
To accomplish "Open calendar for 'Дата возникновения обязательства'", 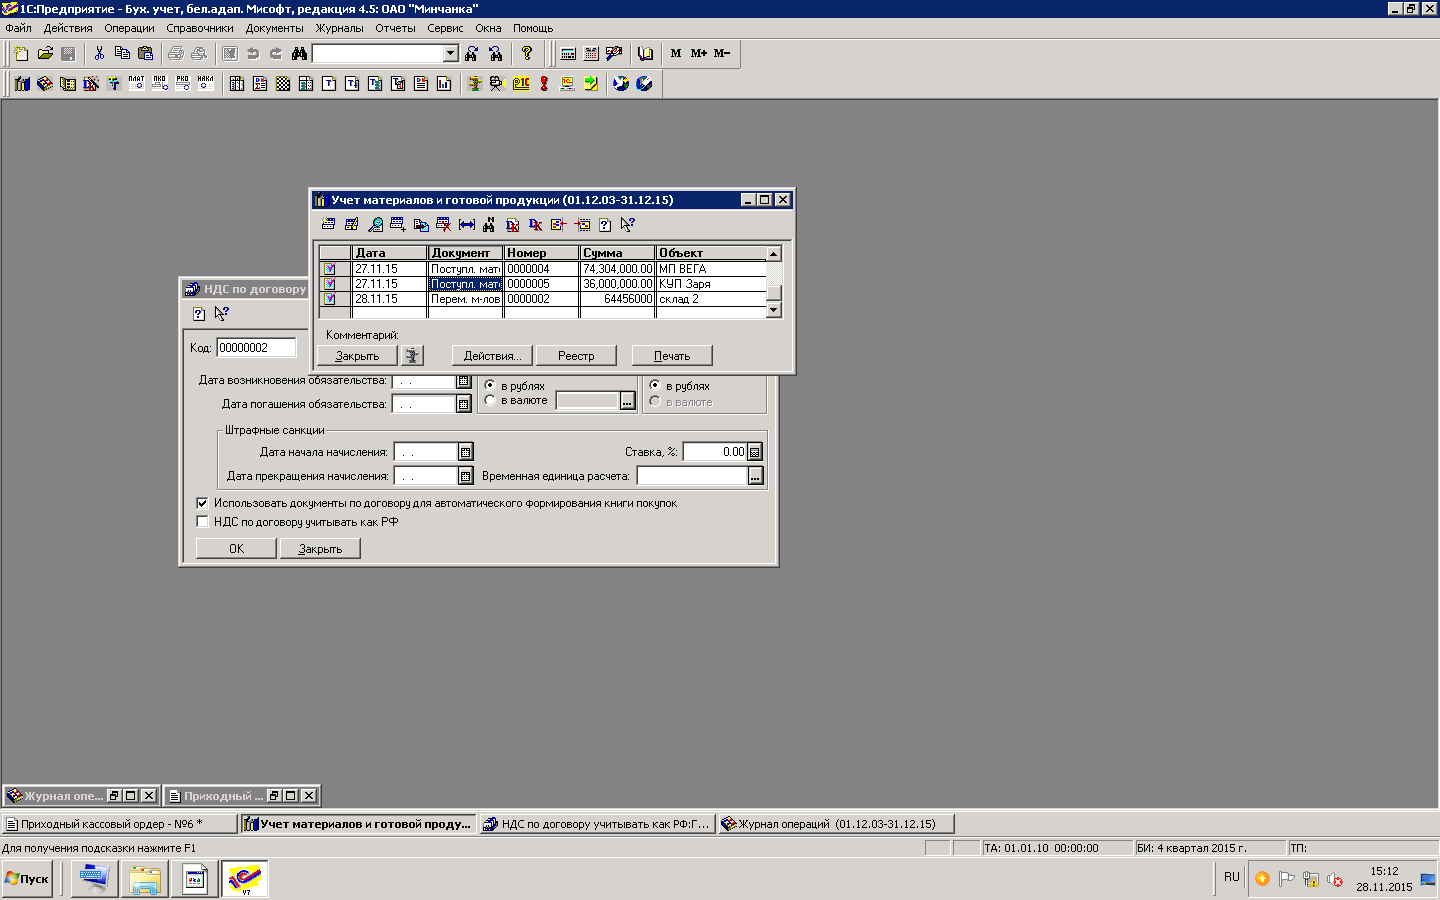I will (464, 381).
